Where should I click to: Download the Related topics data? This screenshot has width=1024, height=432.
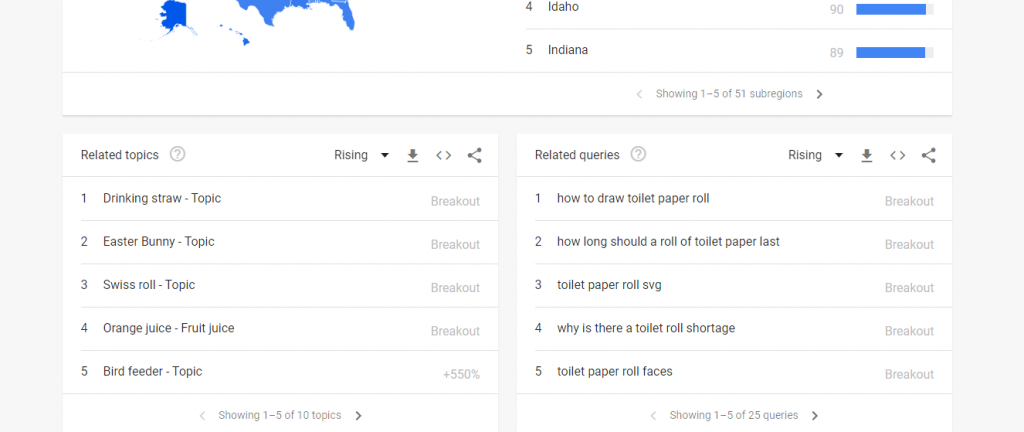[412, 155]
